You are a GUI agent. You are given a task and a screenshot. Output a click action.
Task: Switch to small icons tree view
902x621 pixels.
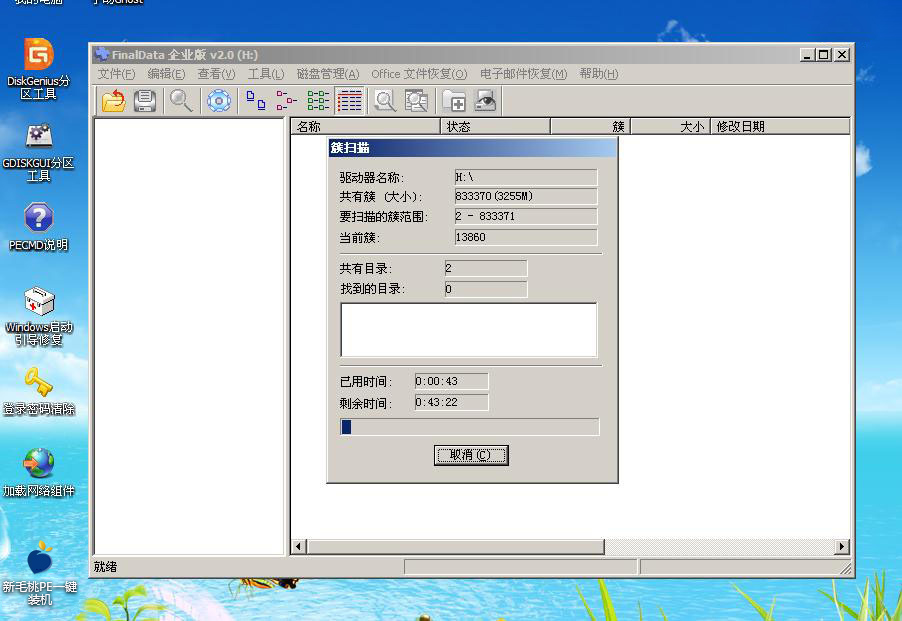[286, 101]
